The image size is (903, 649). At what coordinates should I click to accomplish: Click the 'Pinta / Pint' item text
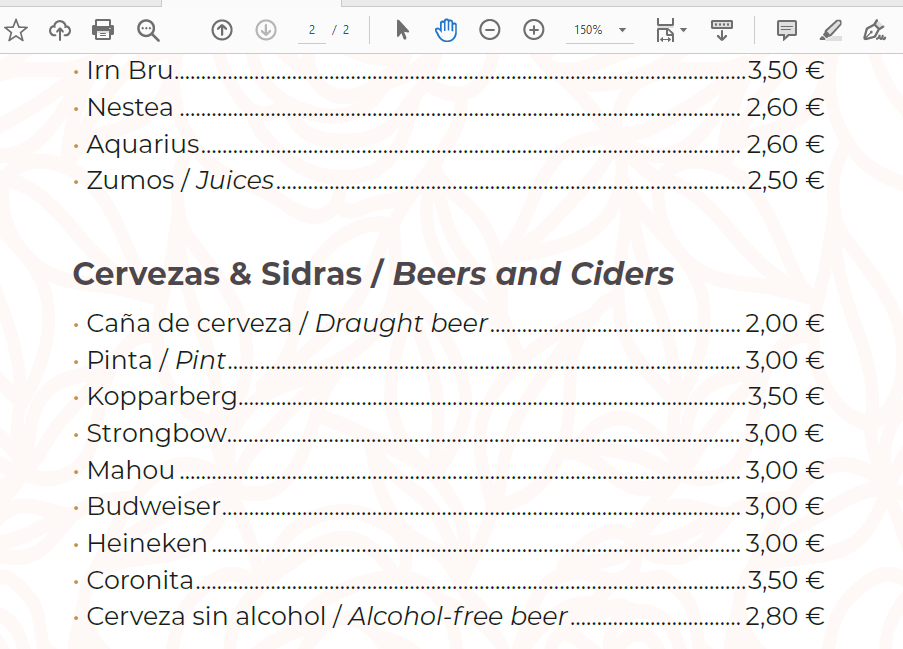pyautogui.click(x=156, y=360)
